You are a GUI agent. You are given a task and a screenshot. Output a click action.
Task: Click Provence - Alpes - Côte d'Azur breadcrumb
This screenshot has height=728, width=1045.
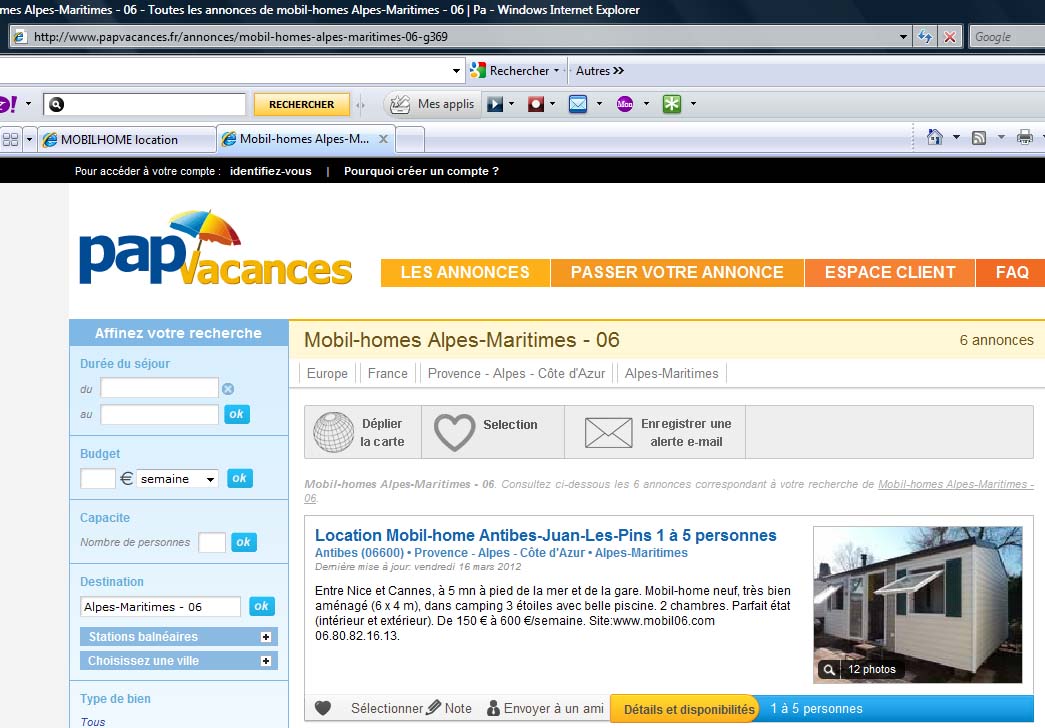[x=517, y=373]
